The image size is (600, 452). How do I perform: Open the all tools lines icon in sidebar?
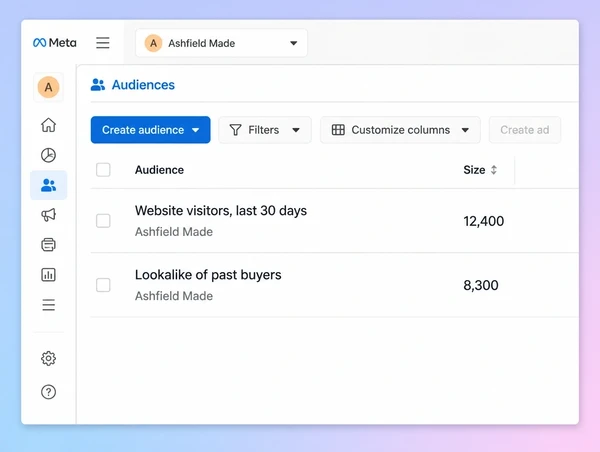[x=48, y=305]
